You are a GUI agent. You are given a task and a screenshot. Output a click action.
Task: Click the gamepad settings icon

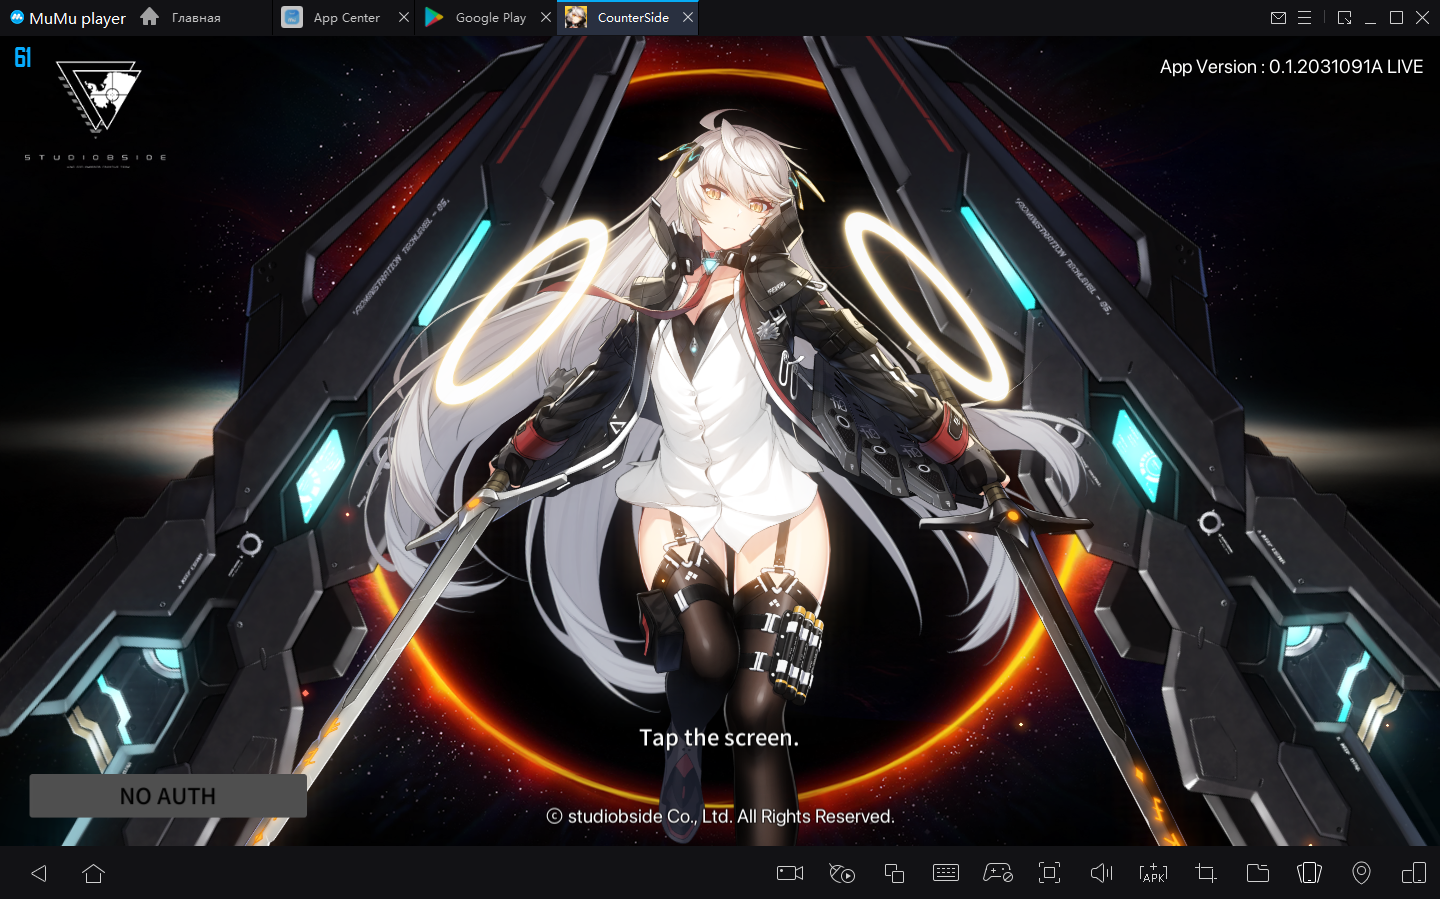pyautogui.click(x=998, y=873)
